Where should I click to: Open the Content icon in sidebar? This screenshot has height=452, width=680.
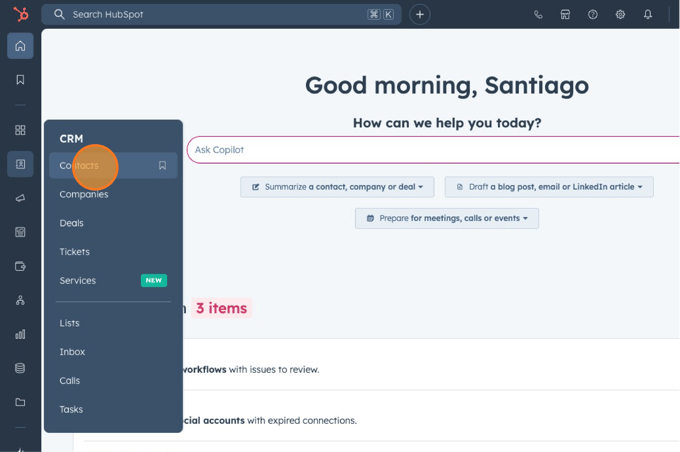pos(20,232)
